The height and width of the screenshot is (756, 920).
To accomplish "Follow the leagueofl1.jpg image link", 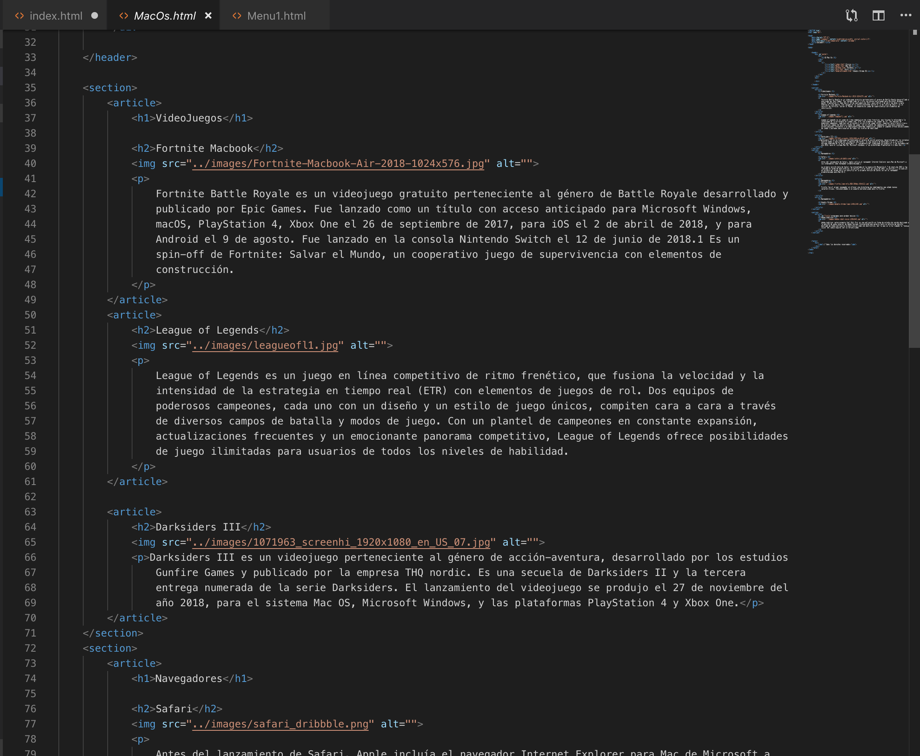I will pyautogui.click(x=265, y=345).
